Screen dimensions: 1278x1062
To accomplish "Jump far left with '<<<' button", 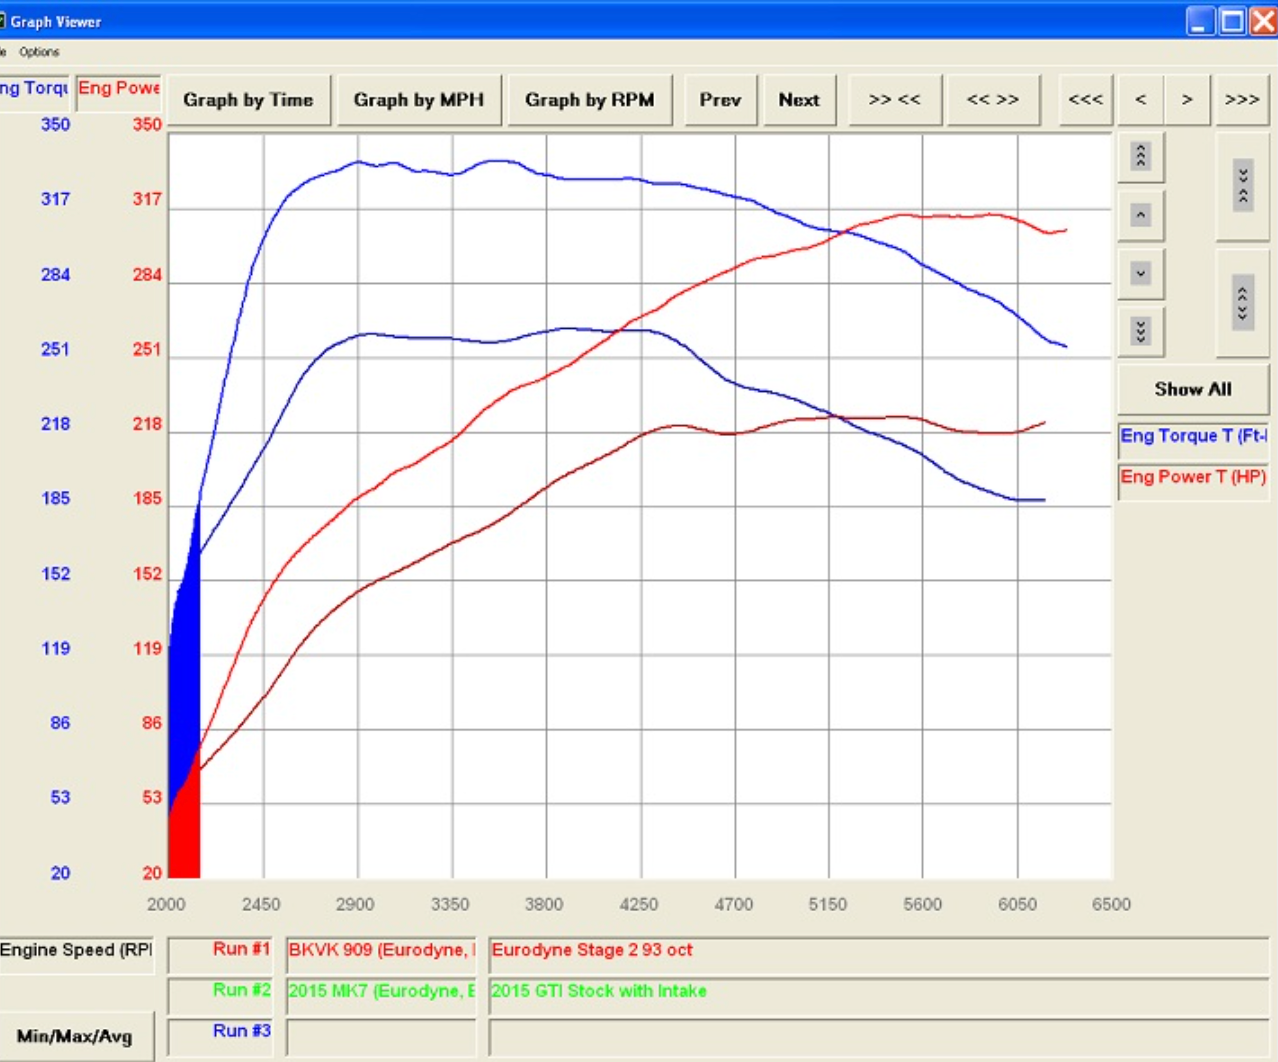I will [1085, 100].
